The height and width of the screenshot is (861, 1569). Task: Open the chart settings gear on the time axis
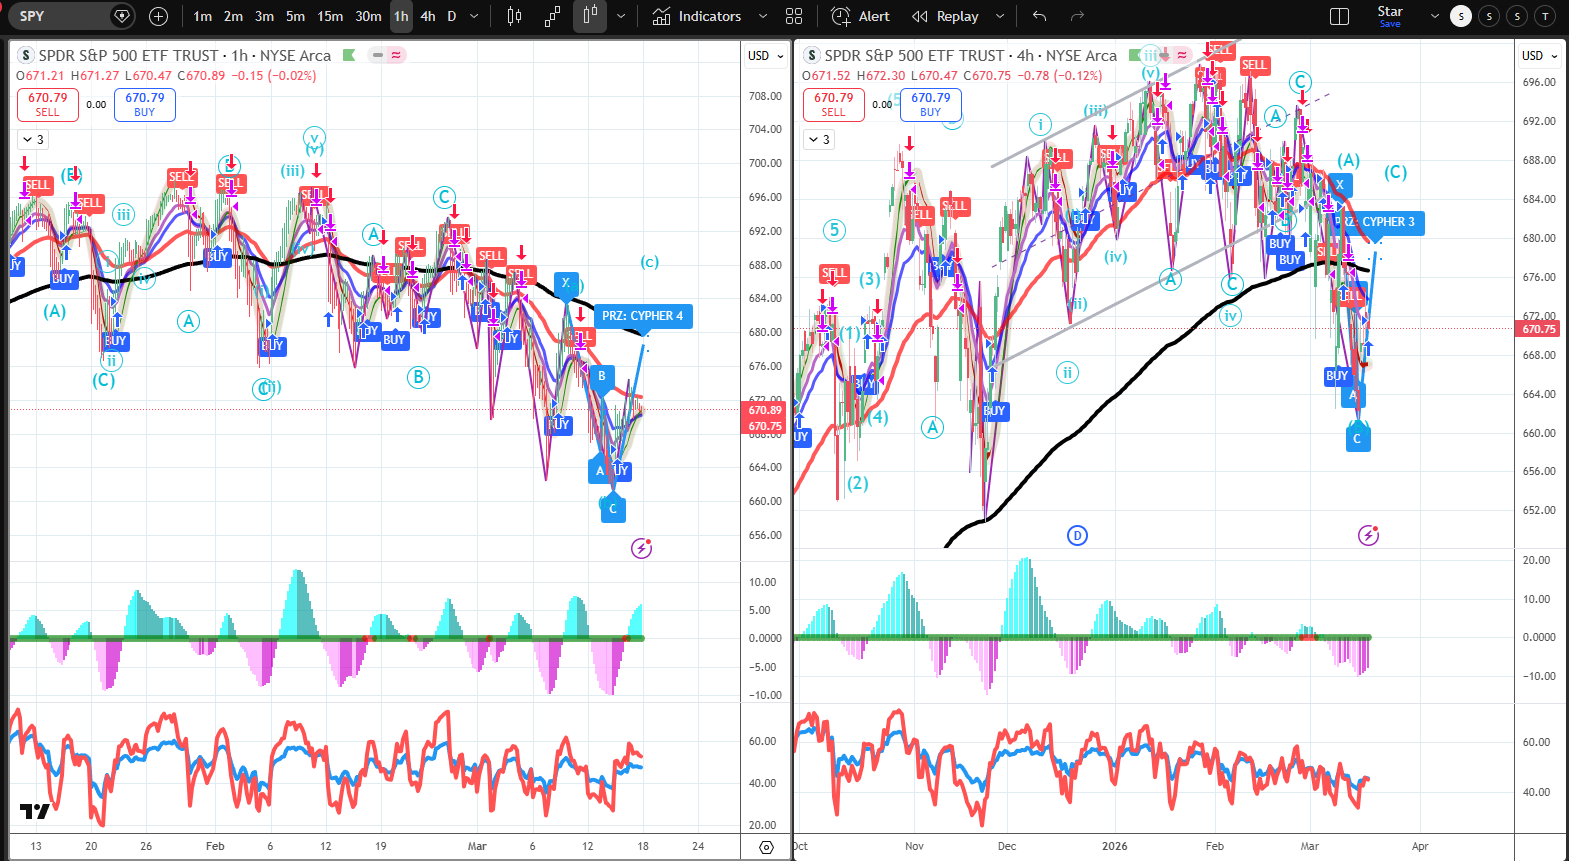coord(766,847)
